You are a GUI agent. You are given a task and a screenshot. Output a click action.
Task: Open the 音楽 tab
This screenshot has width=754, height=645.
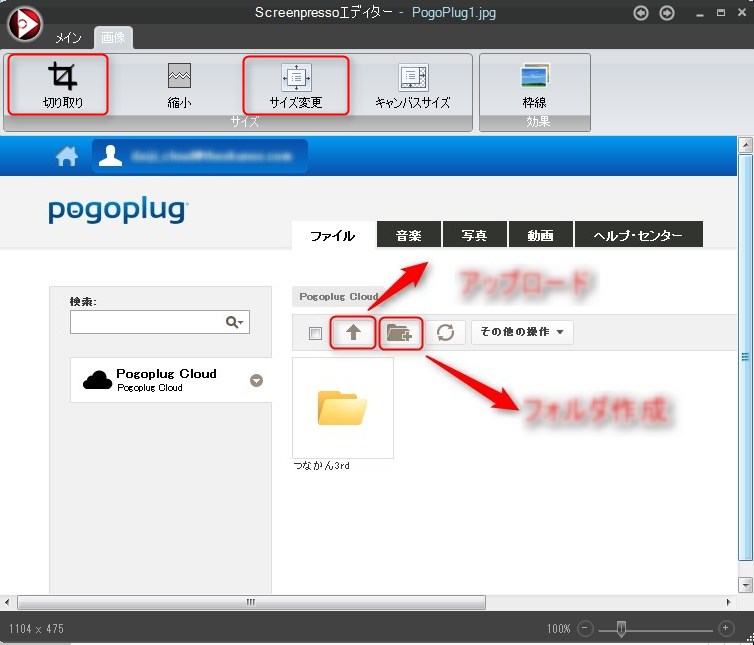tap(409, 235)
